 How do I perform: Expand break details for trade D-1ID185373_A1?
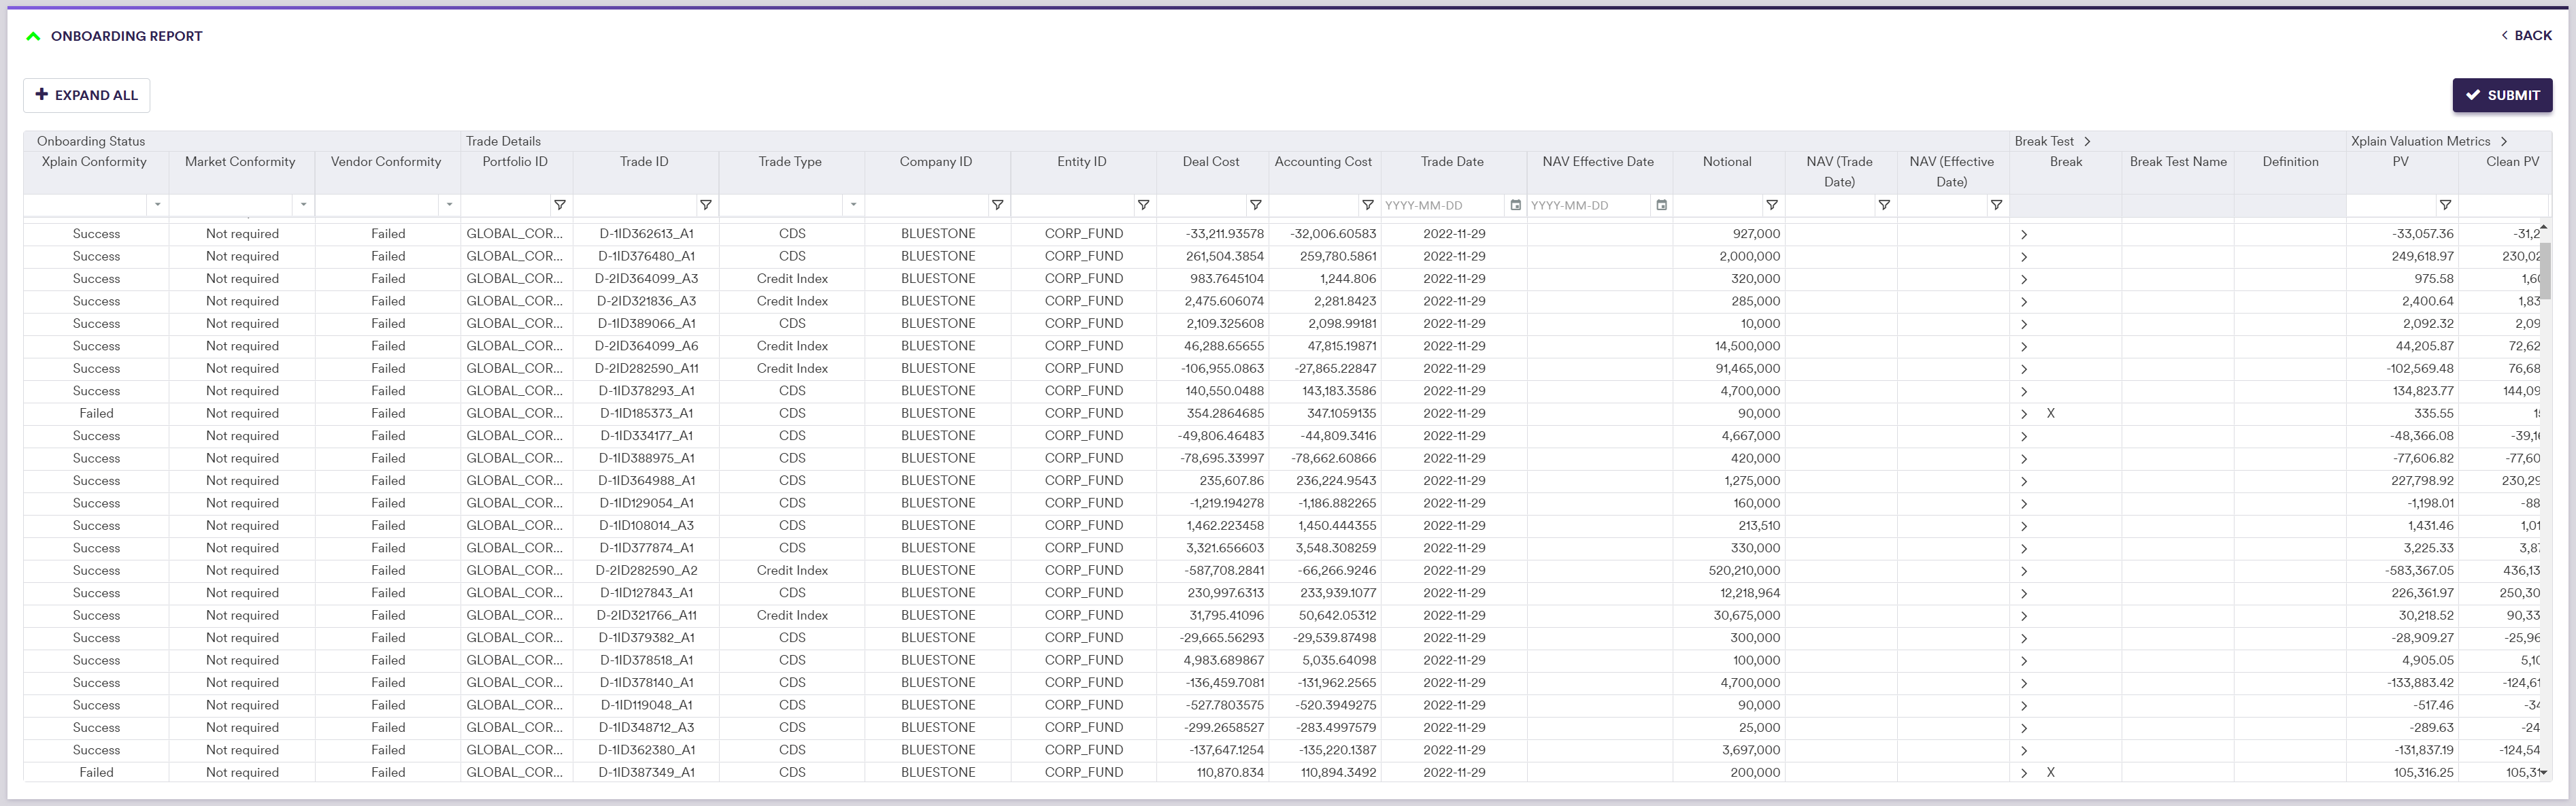click(2023, 414)
